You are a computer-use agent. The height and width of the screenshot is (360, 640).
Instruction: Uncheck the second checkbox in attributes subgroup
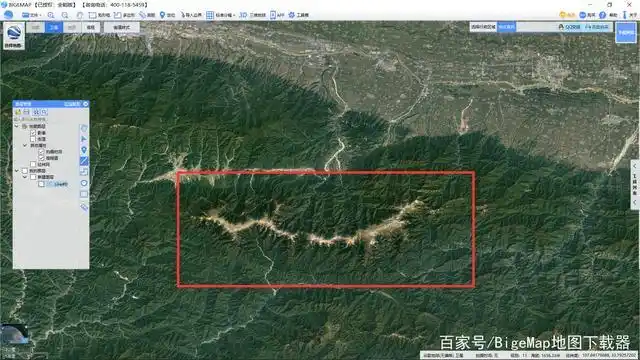pyautogui.click(x=41, y=158)
